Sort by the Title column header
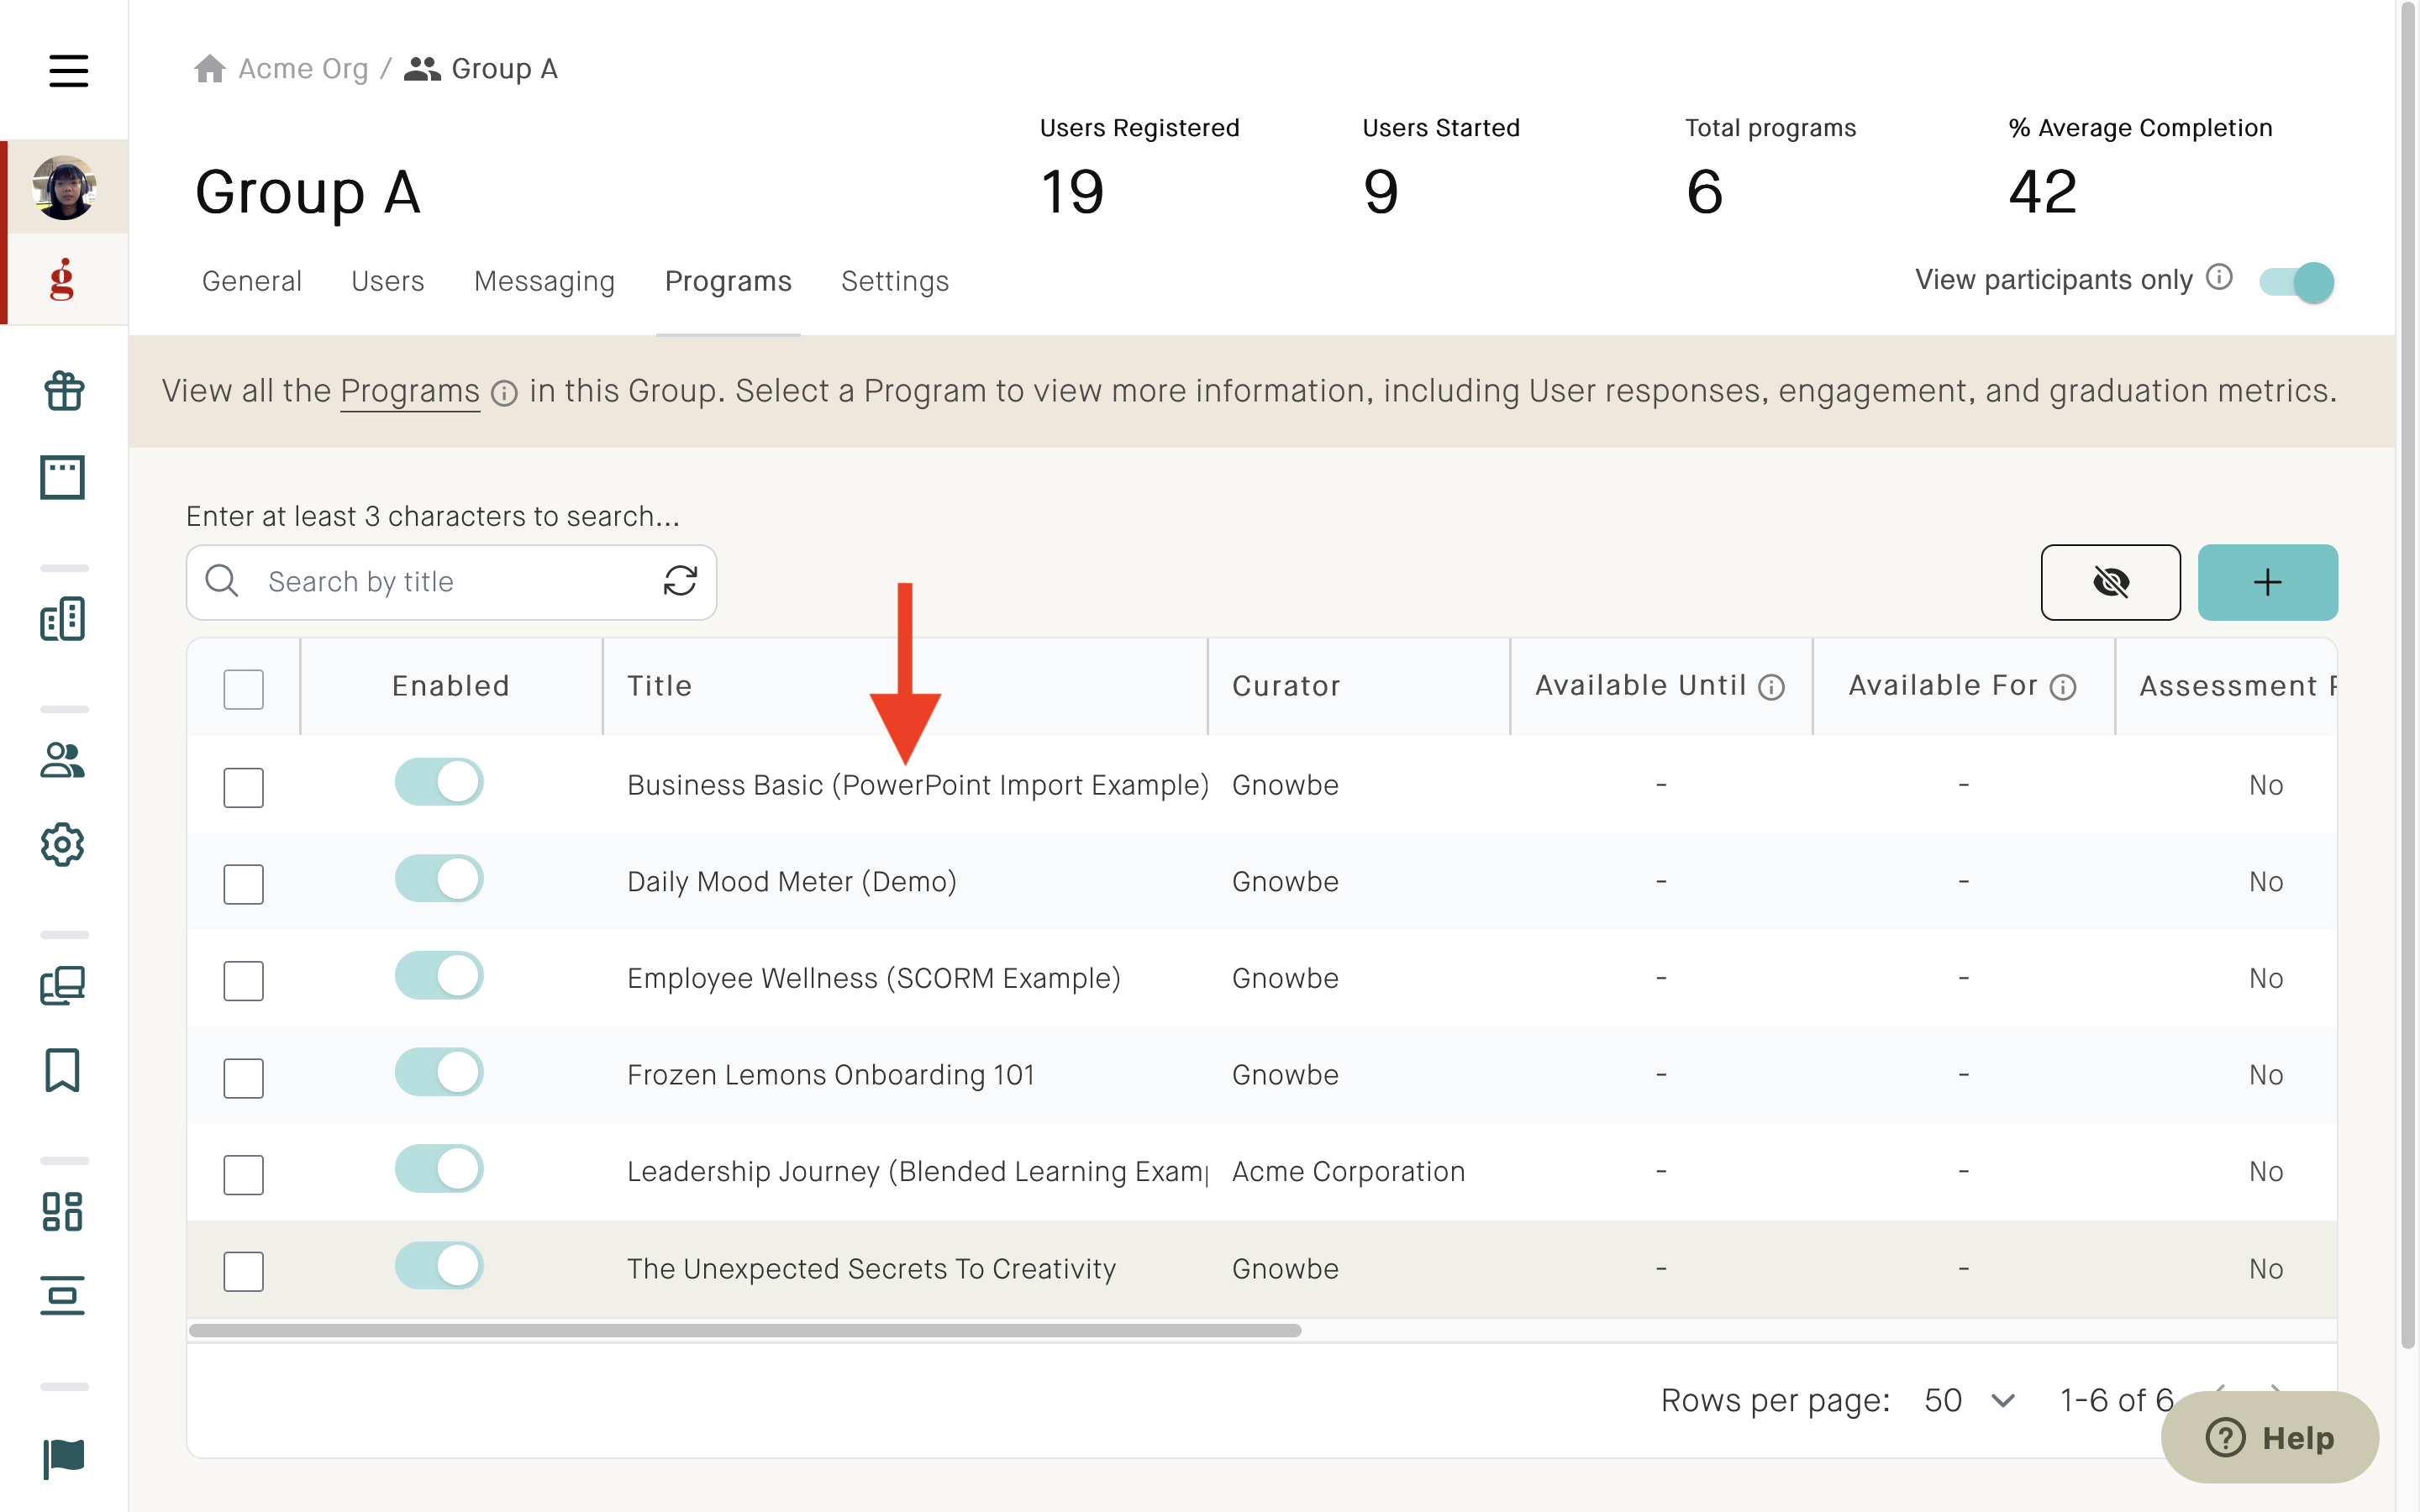Screen dimensions: 2420x1512 tap(660, 686)
